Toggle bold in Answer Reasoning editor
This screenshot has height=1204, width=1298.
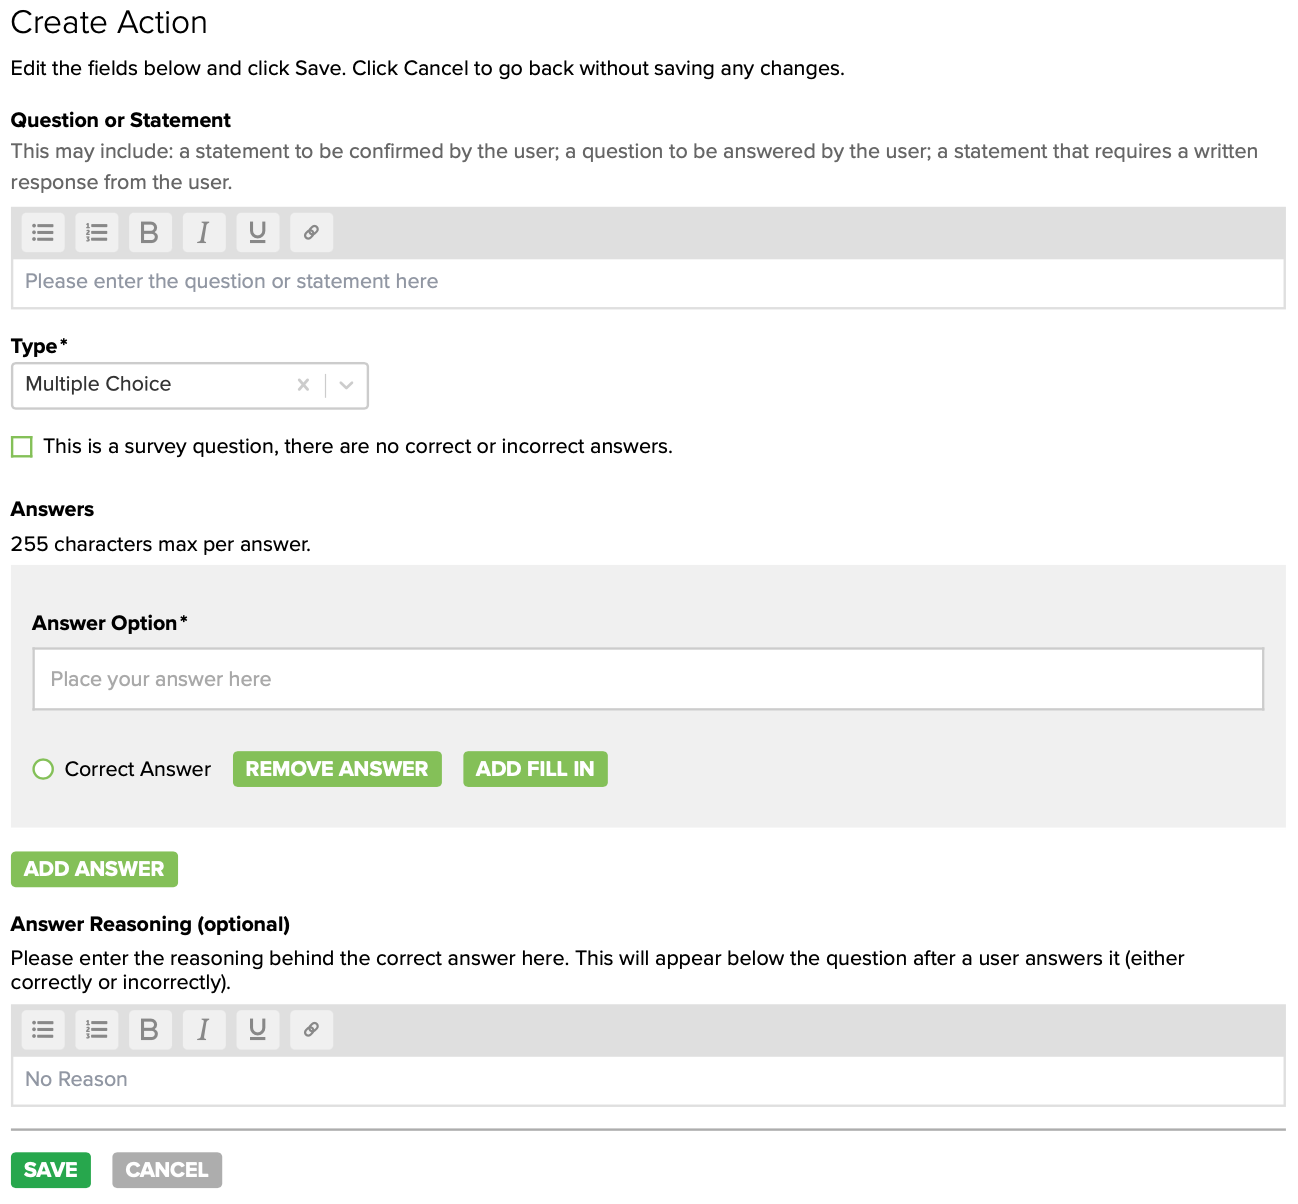click(x=150, y=1029)
